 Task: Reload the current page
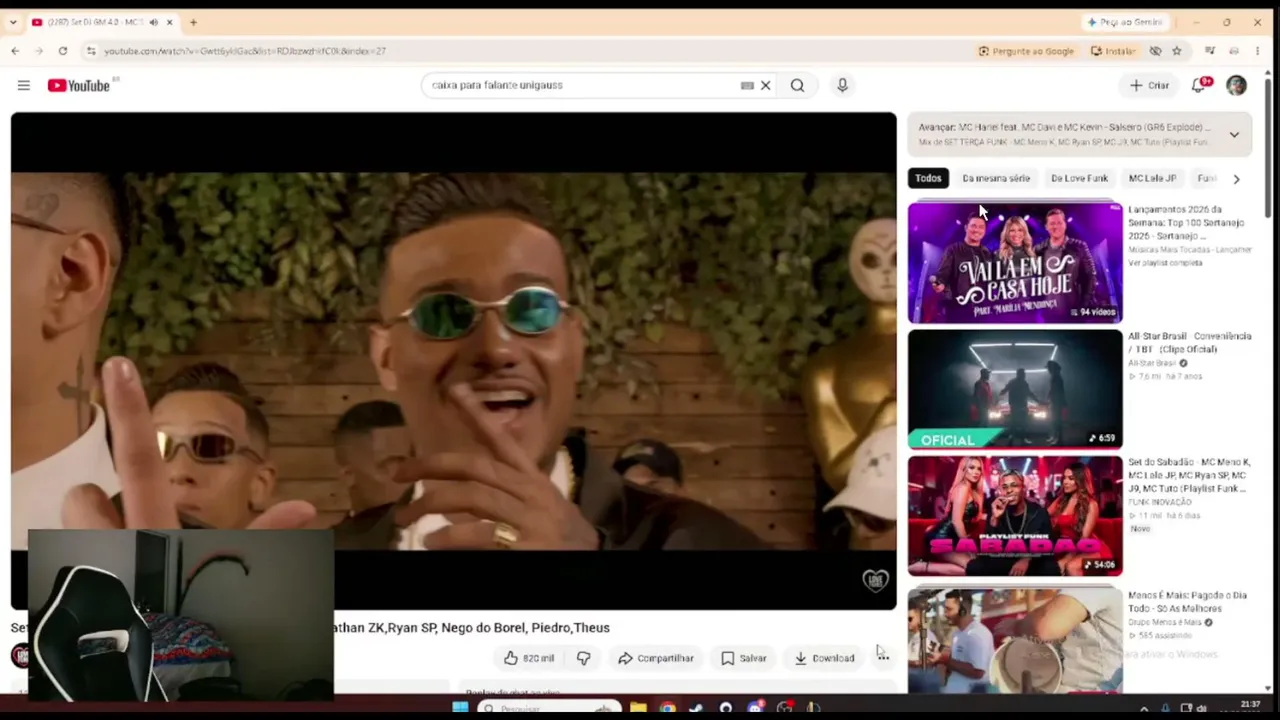(x=63, y=51)
